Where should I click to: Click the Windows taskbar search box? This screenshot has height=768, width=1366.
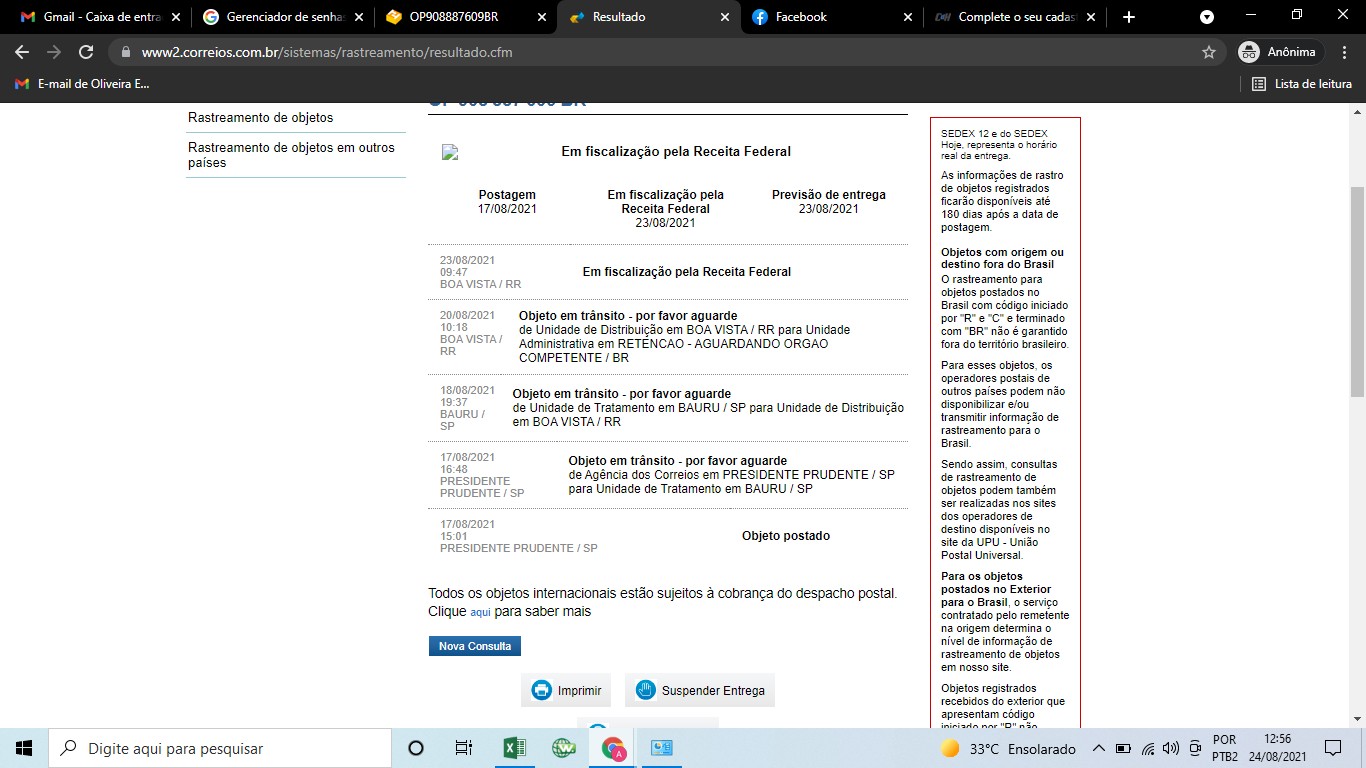(x=220, y=748)
